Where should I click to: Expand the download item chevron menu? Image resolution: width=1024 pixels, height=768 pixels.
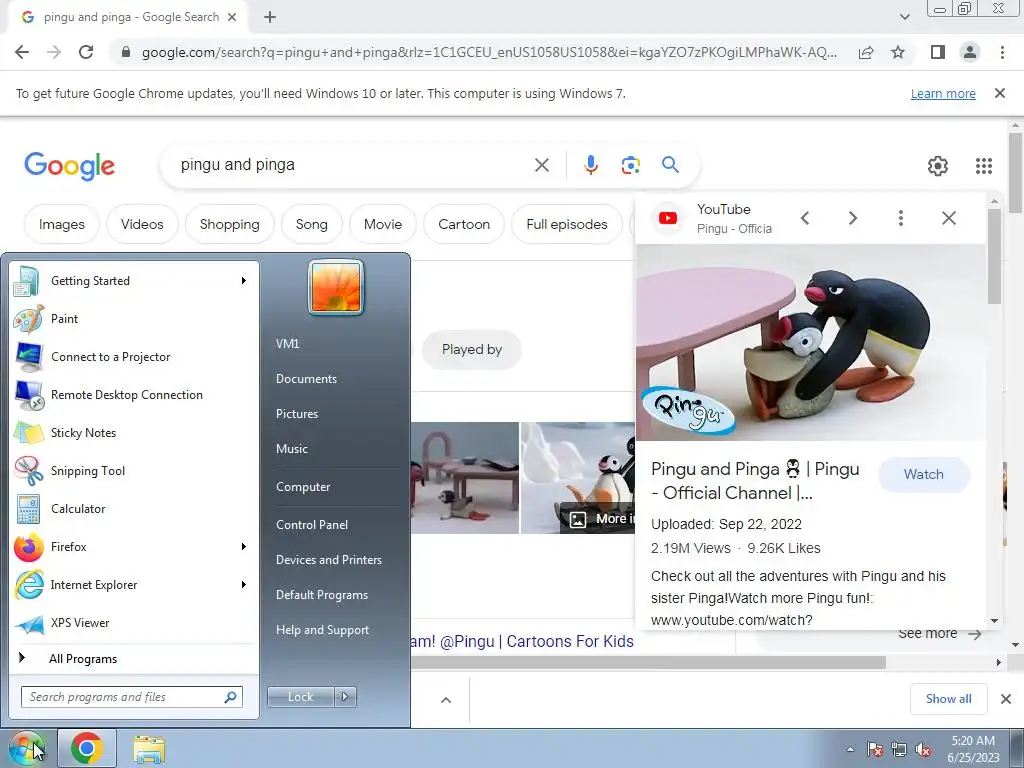pyautogui.click(x=446, y=700)
